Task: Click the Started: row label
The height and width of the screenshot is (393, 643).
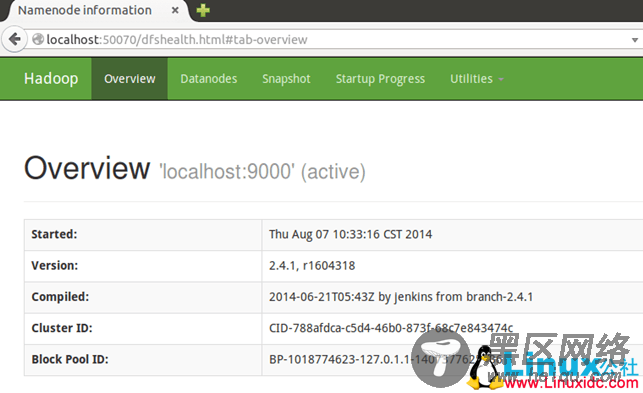Action: pyautogui.click(x=54, y=234)
